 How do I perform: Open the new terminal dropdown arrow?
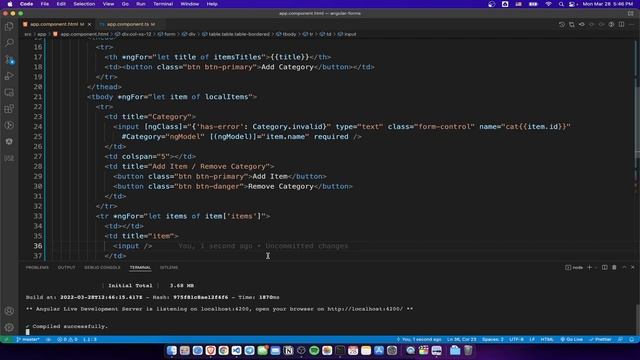596,267
